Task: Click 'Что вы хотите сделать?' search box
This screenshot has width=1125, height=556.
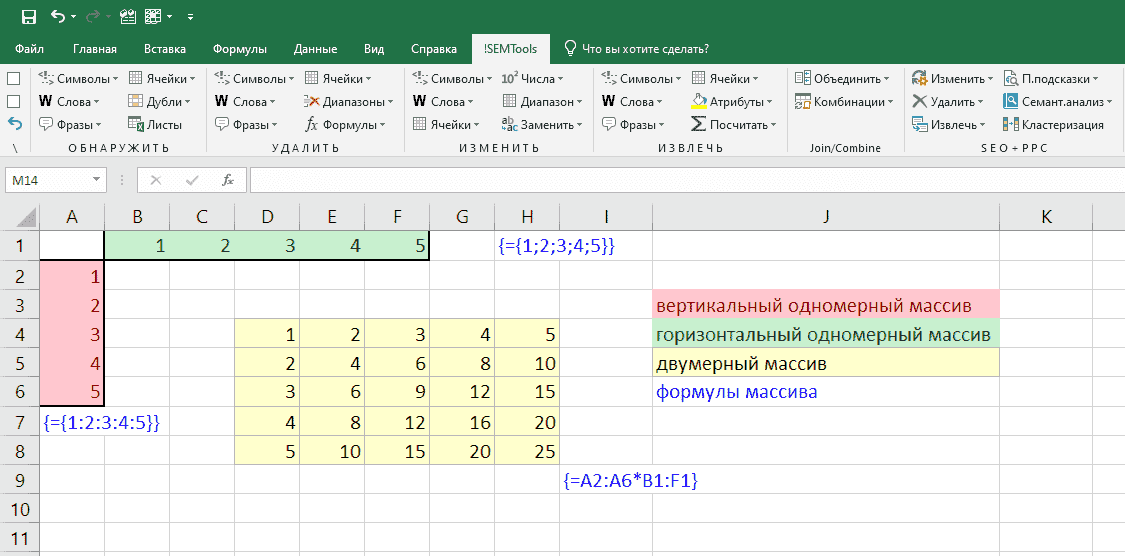Action: (x=645, y=49)
